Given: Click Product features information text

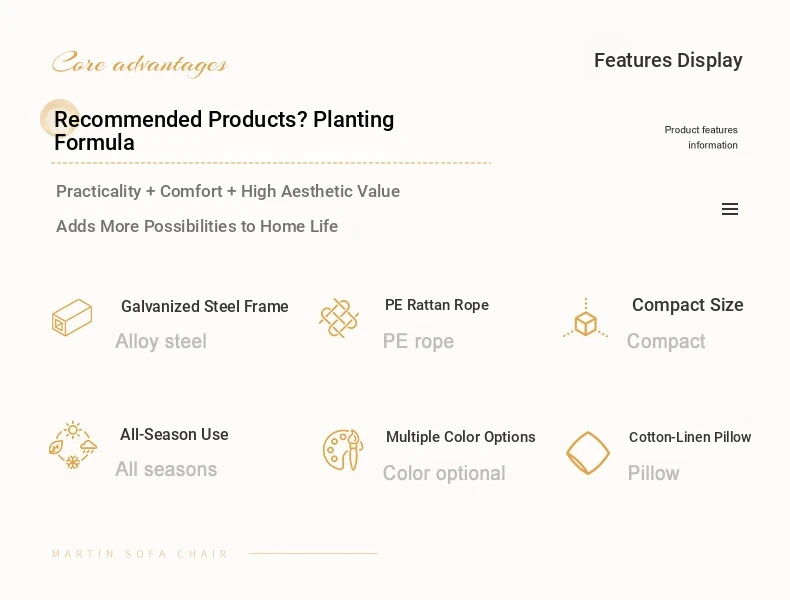Looking at the screenshot, I should (x=701, y=138).
